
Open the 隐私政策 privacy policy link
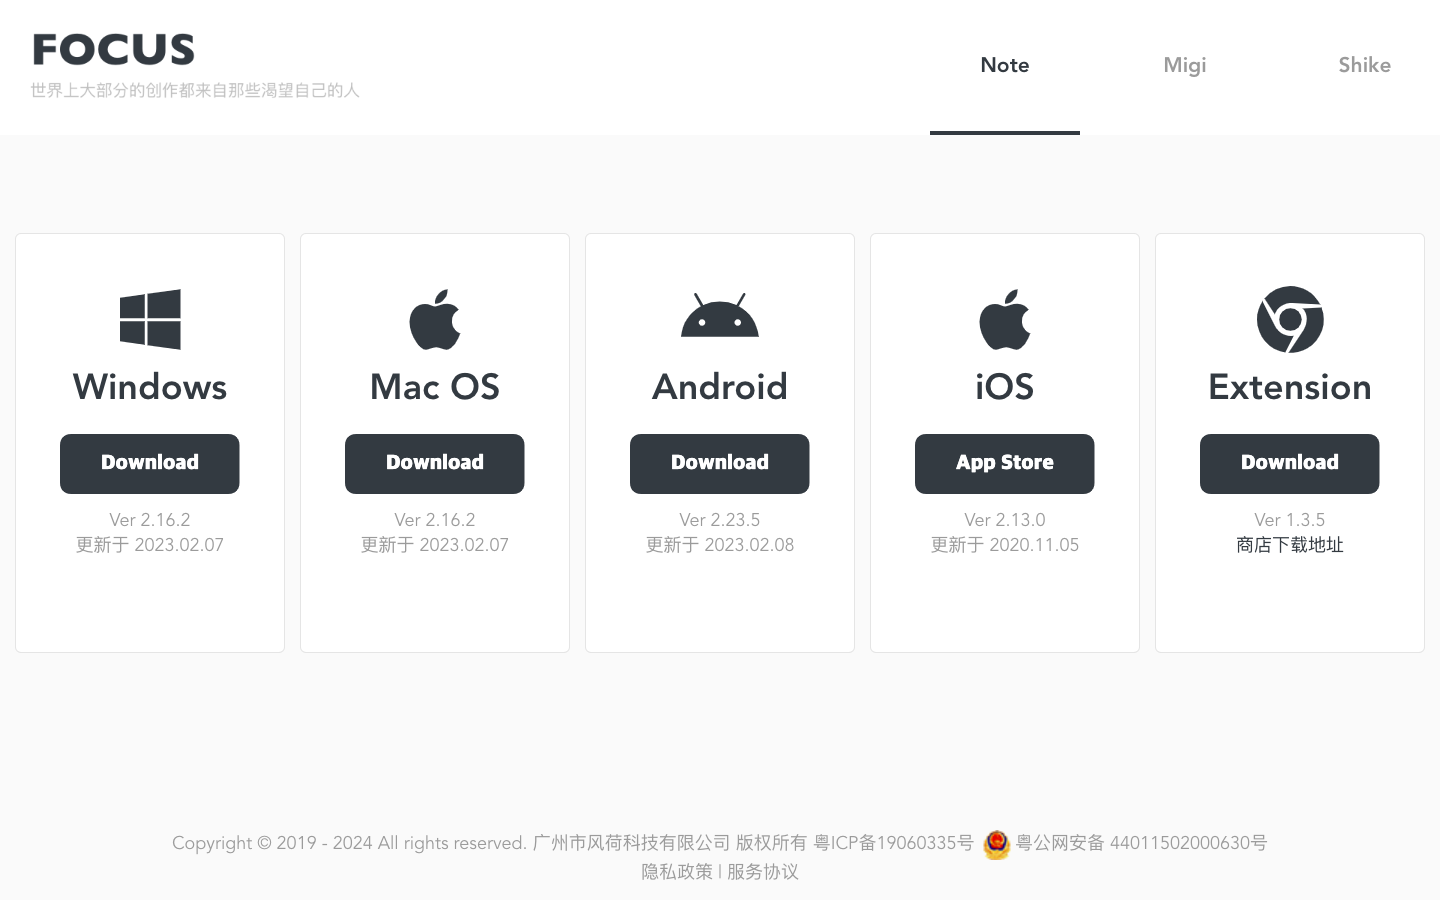pos(676,872)
